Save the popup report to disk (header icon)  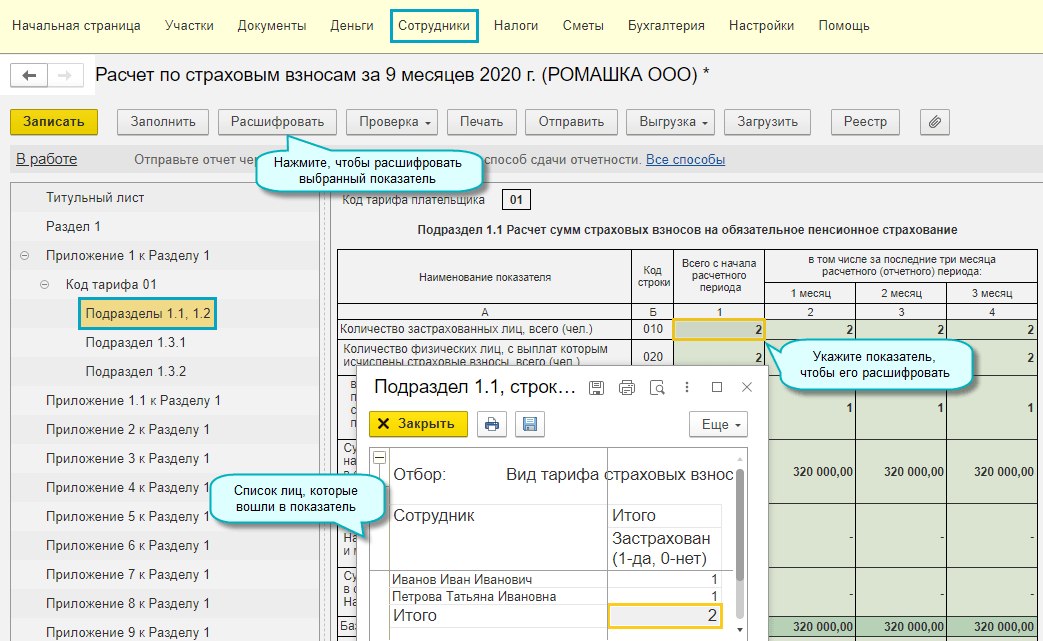point(596,388)
